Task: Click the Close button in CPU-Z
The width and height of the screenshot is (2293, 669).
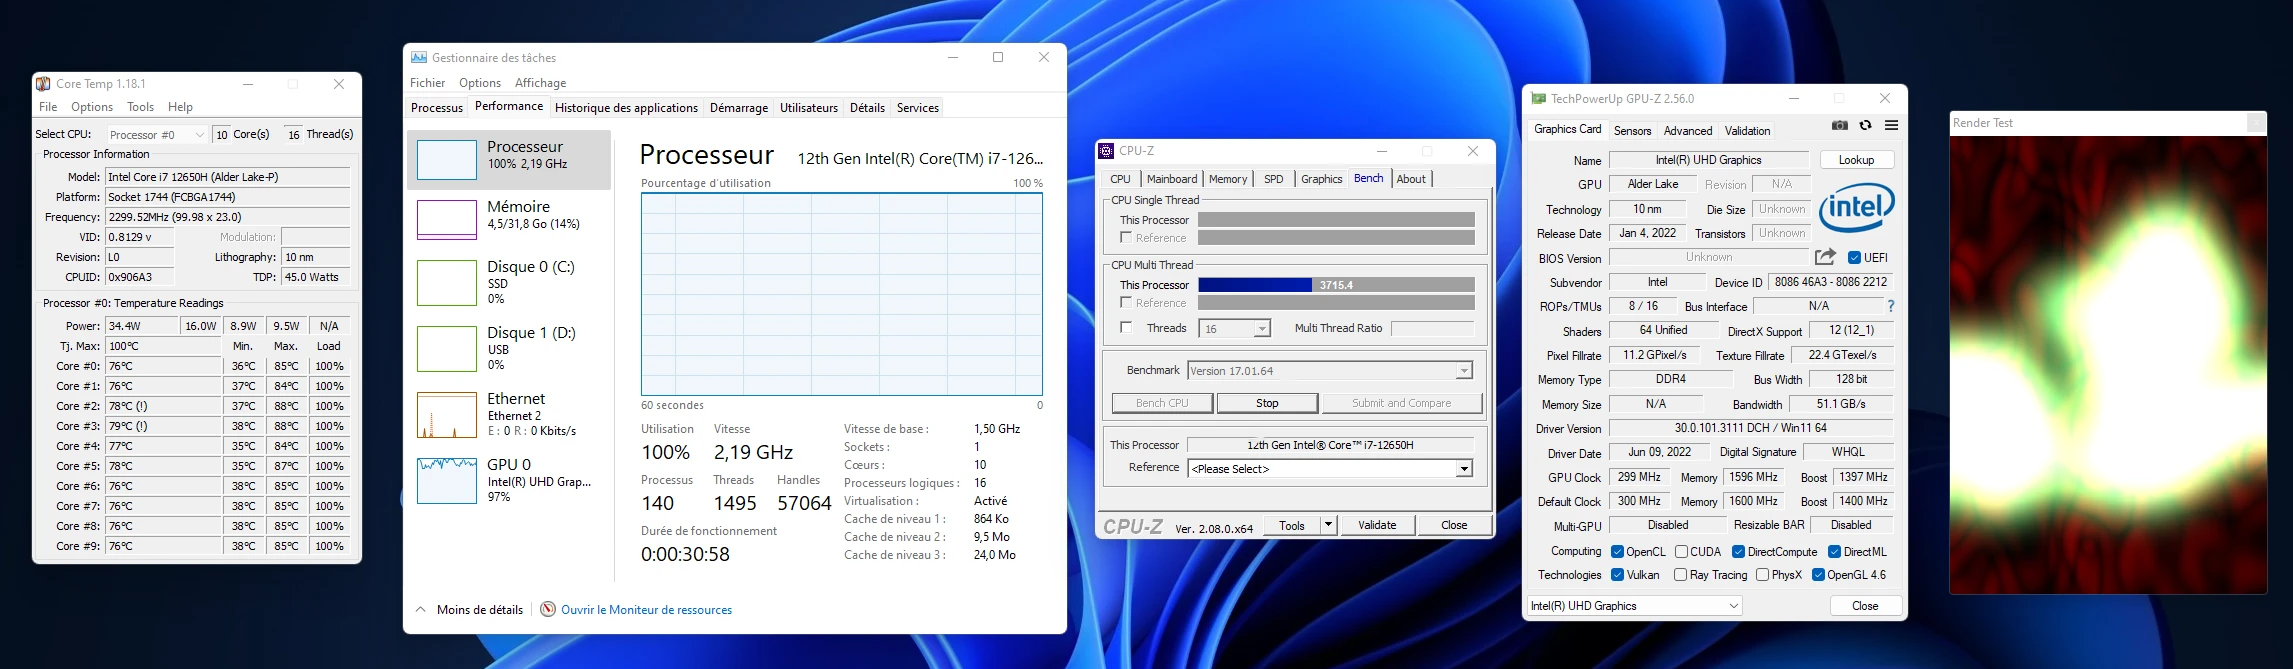Action: (1454, 525)
